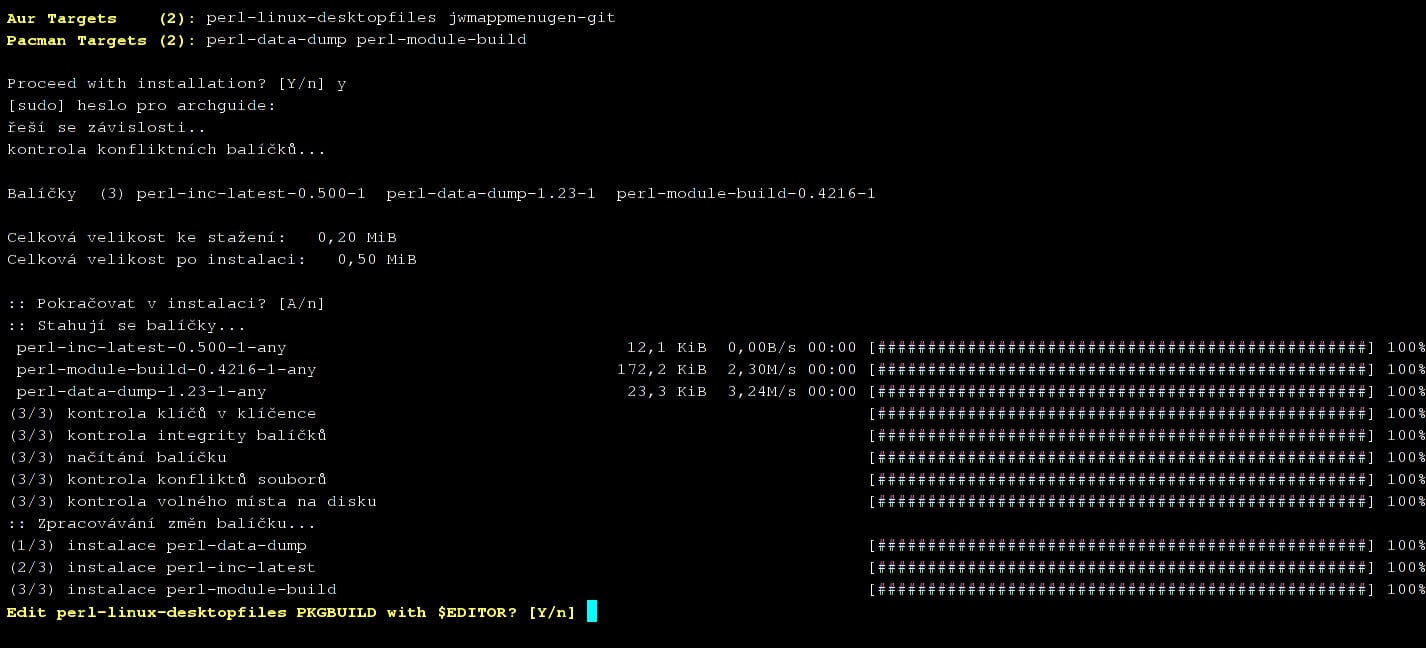Click the jwmappmenugen-git AUR target
This screenshot has height=648, width=1426.
pos(532,17)
